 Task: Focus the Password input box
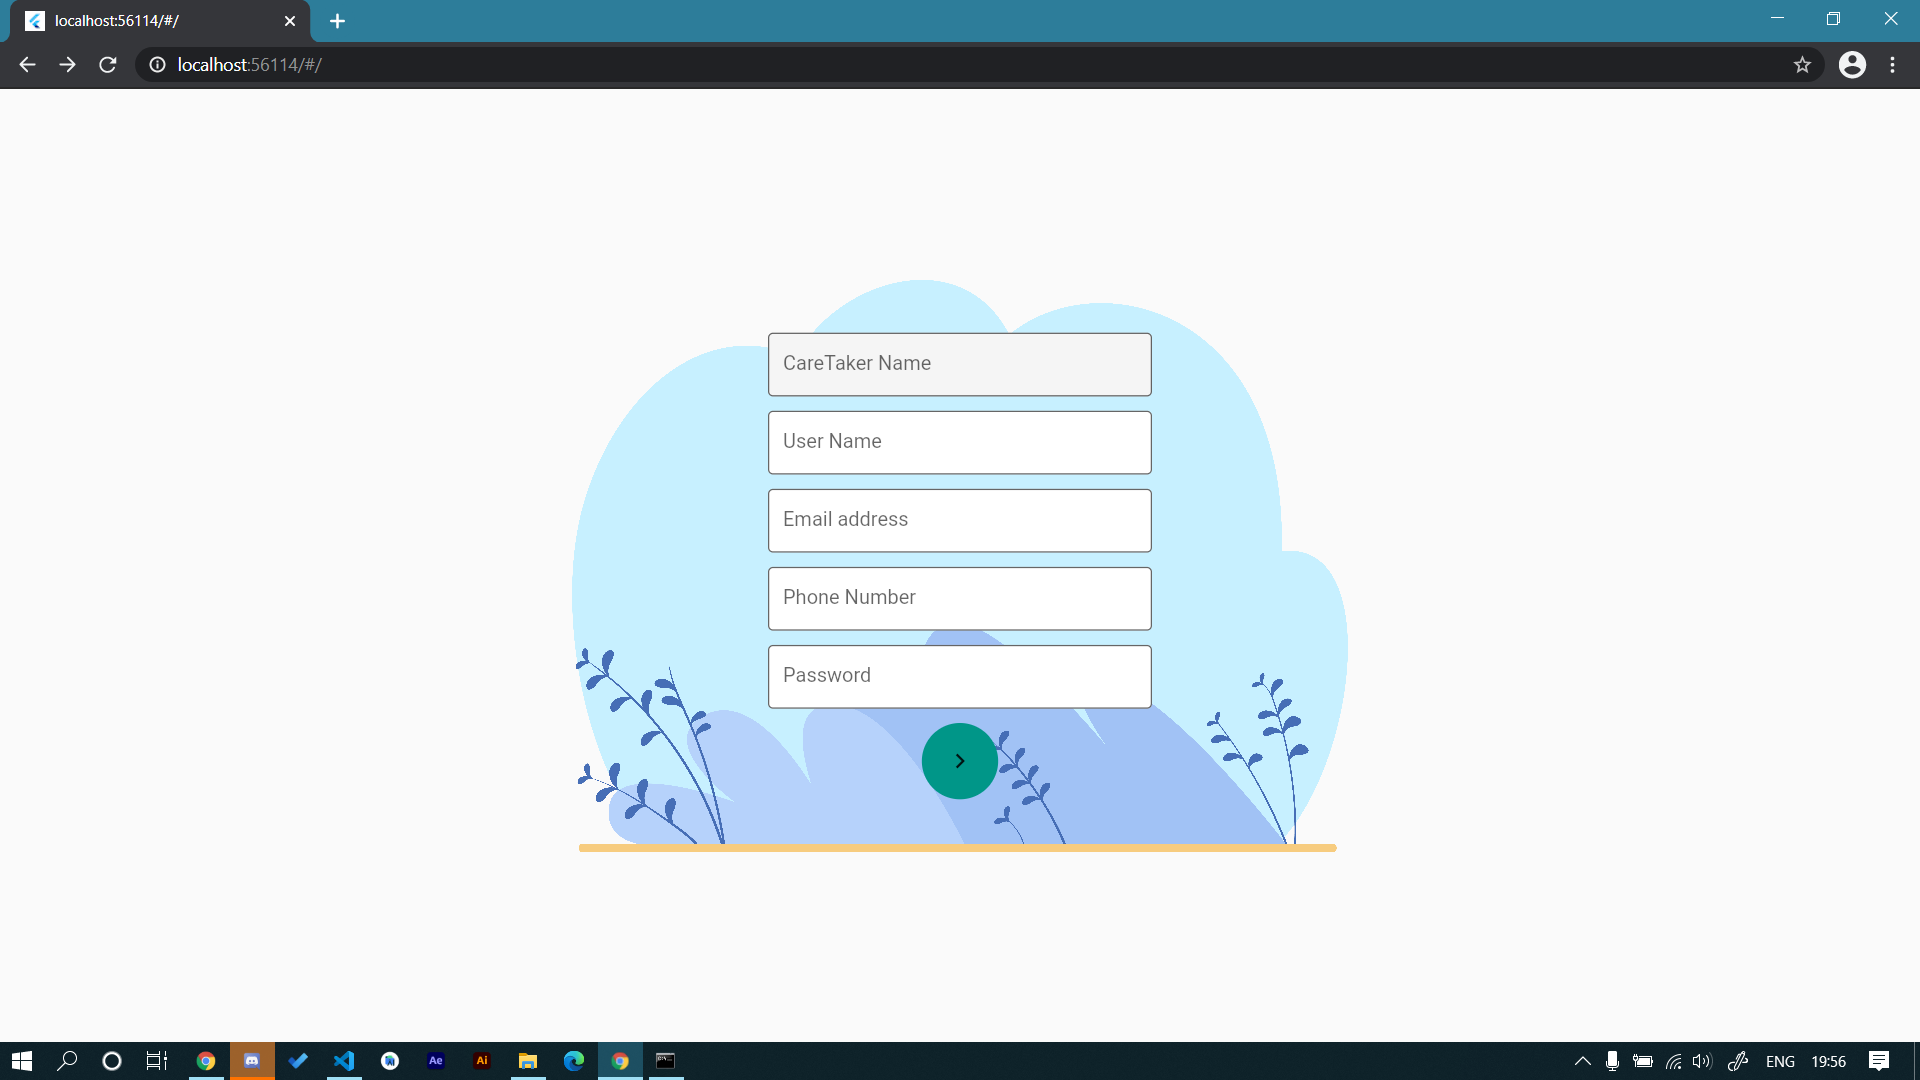tap(959, 676)
